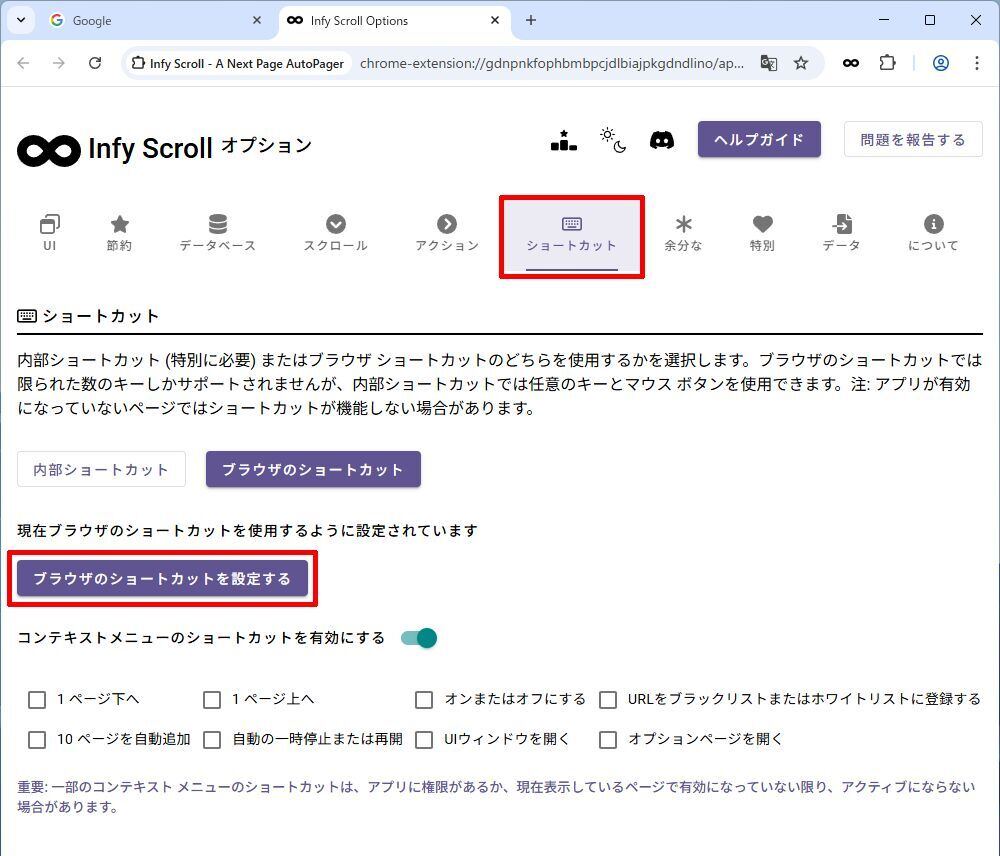Open the アクション tab
The height and width of the screenshot is (856, 1000).
pos(447,233)
